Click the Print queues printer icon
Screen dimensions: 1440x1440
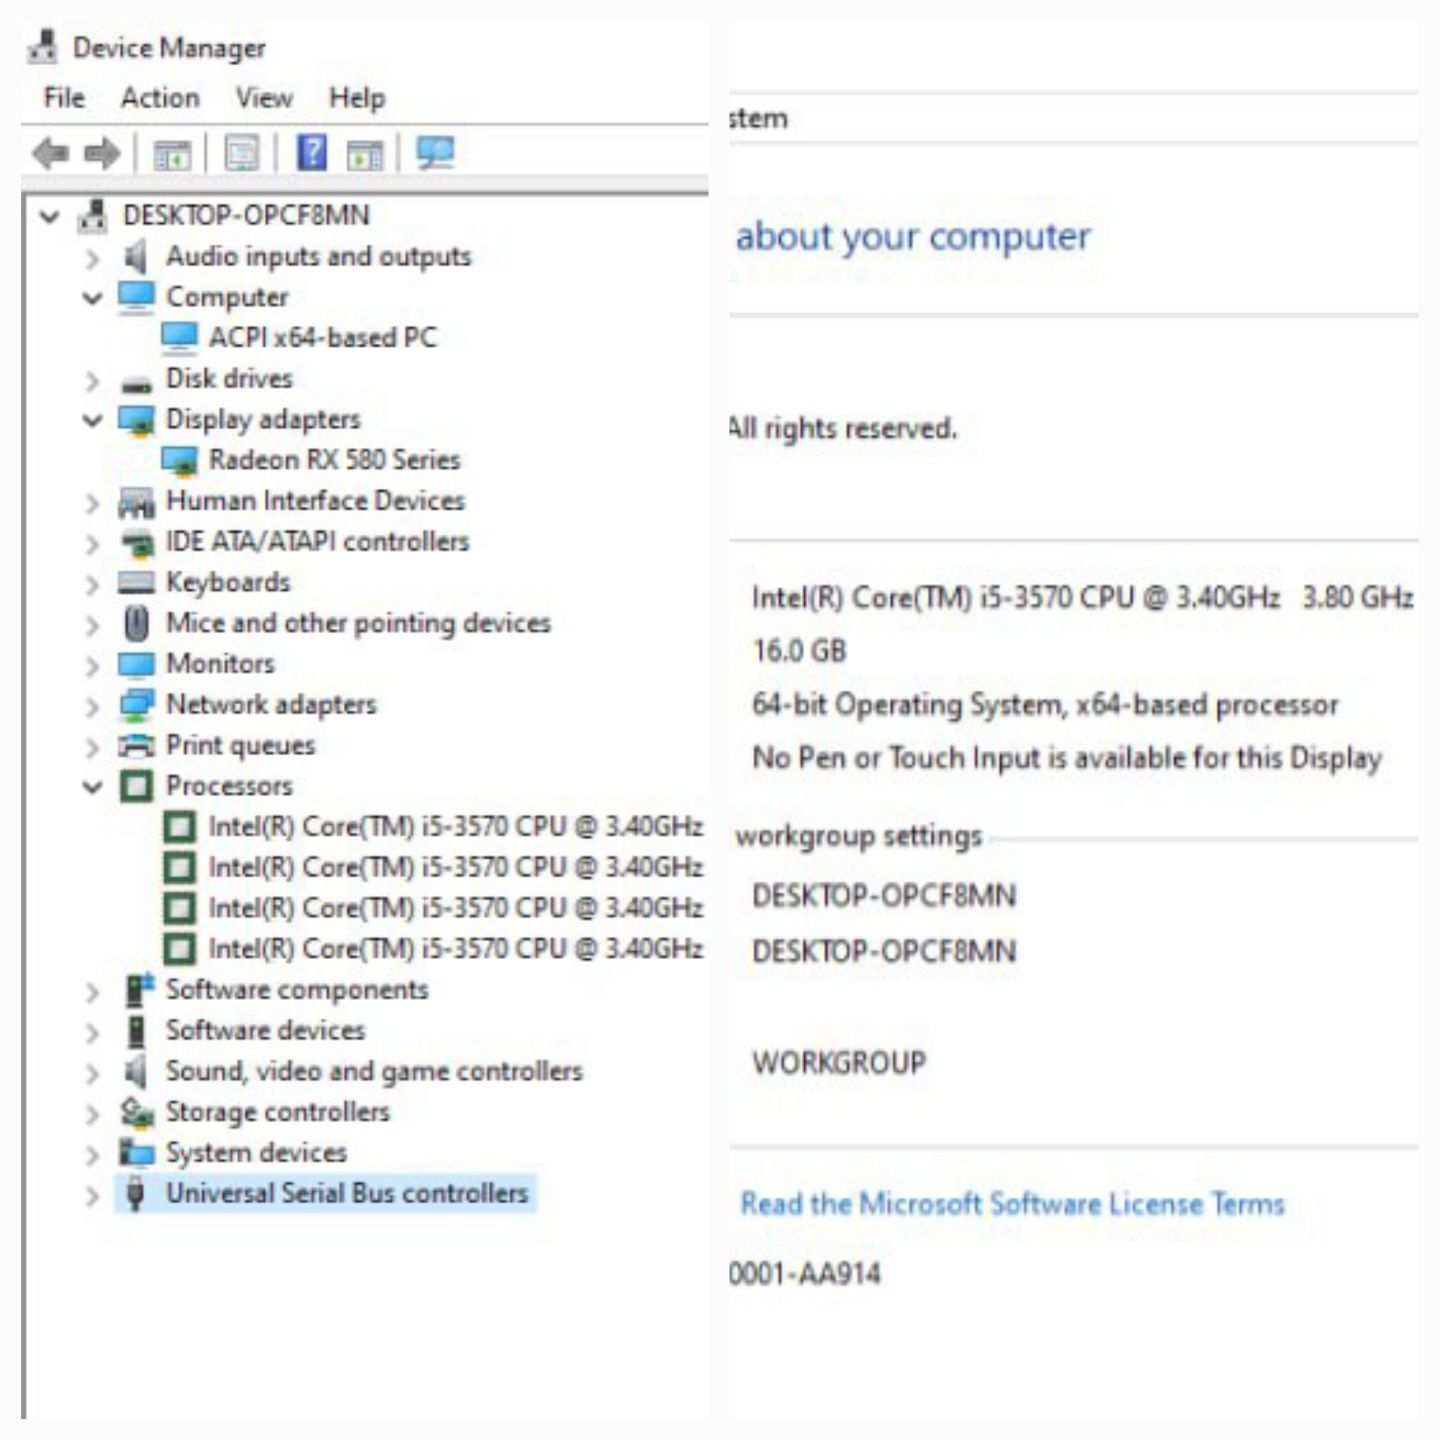pos(136,745)
